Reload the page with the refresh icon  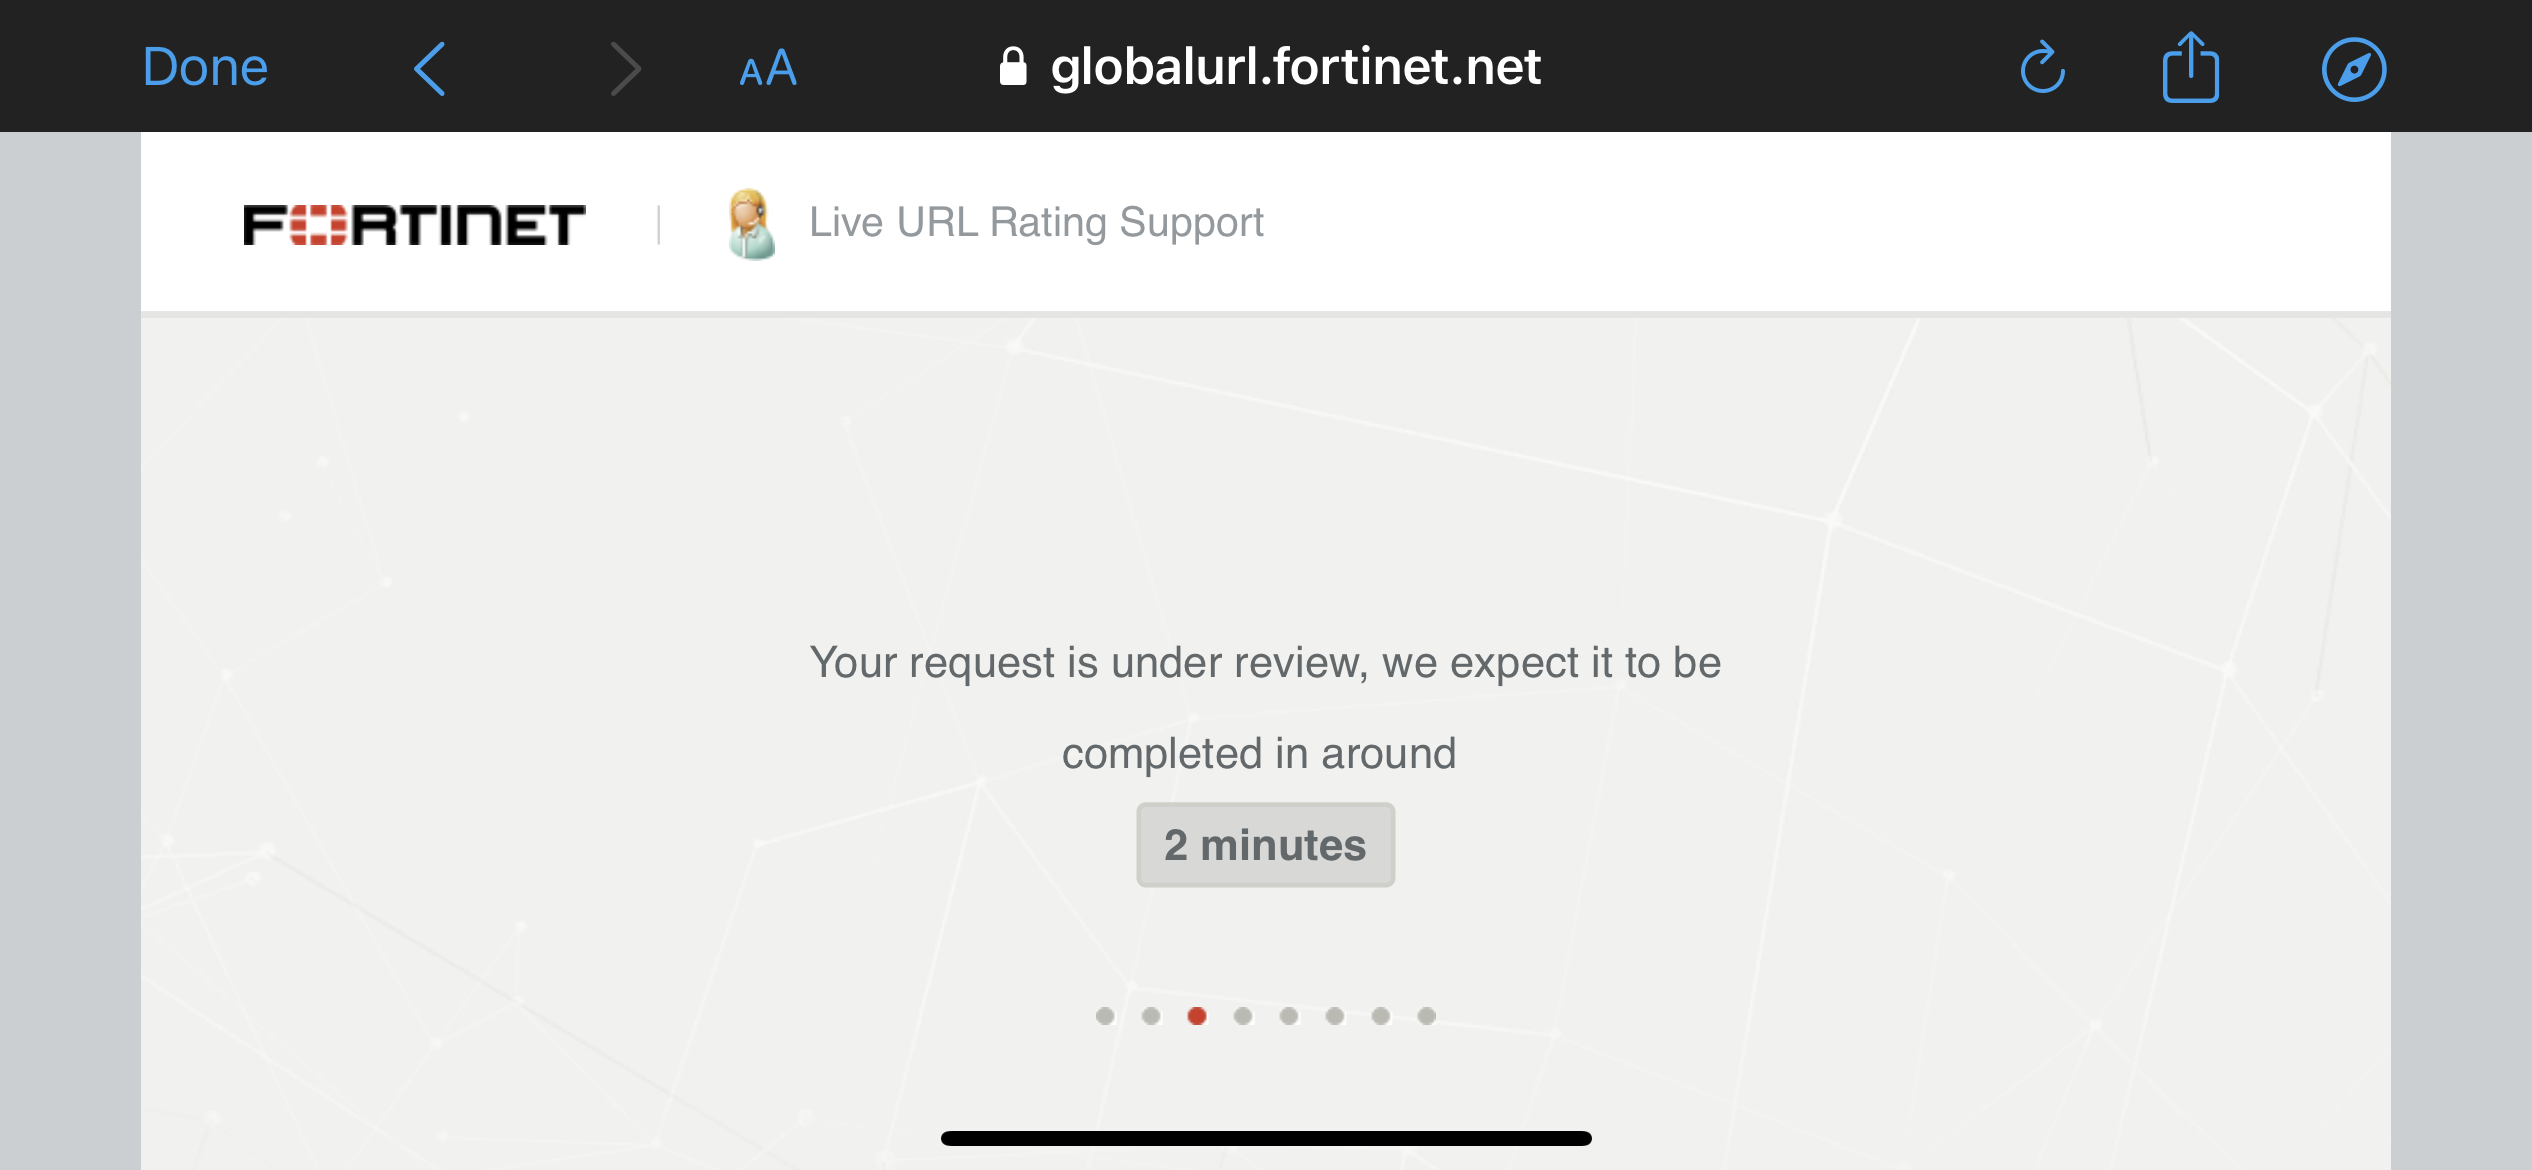tap(2042, 68)
